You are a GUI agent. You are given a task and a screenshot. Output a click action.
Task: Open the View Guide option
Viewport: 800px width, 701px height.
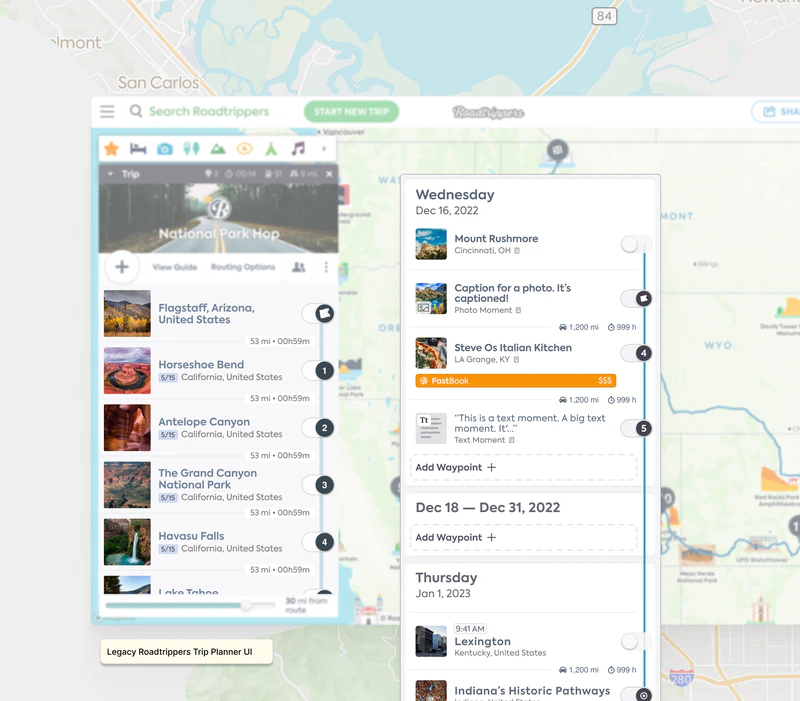coord(174,267)
